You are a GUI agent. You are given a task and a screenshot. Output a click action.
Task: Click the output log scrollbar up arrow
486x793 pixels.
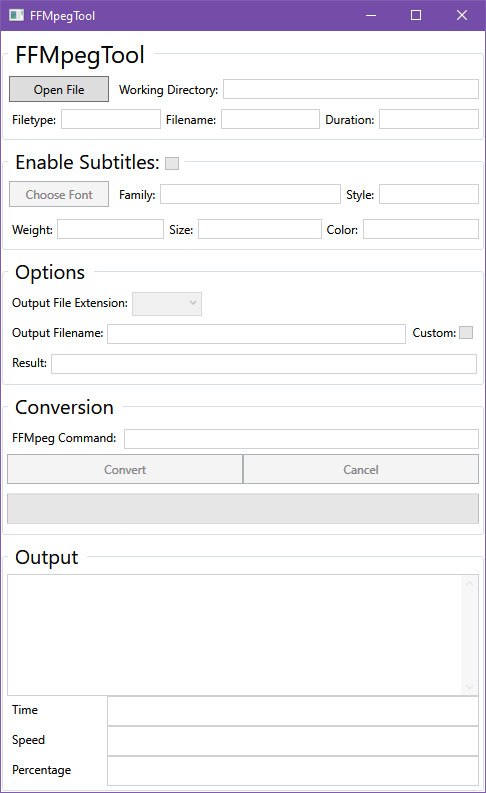pos(469,584)
